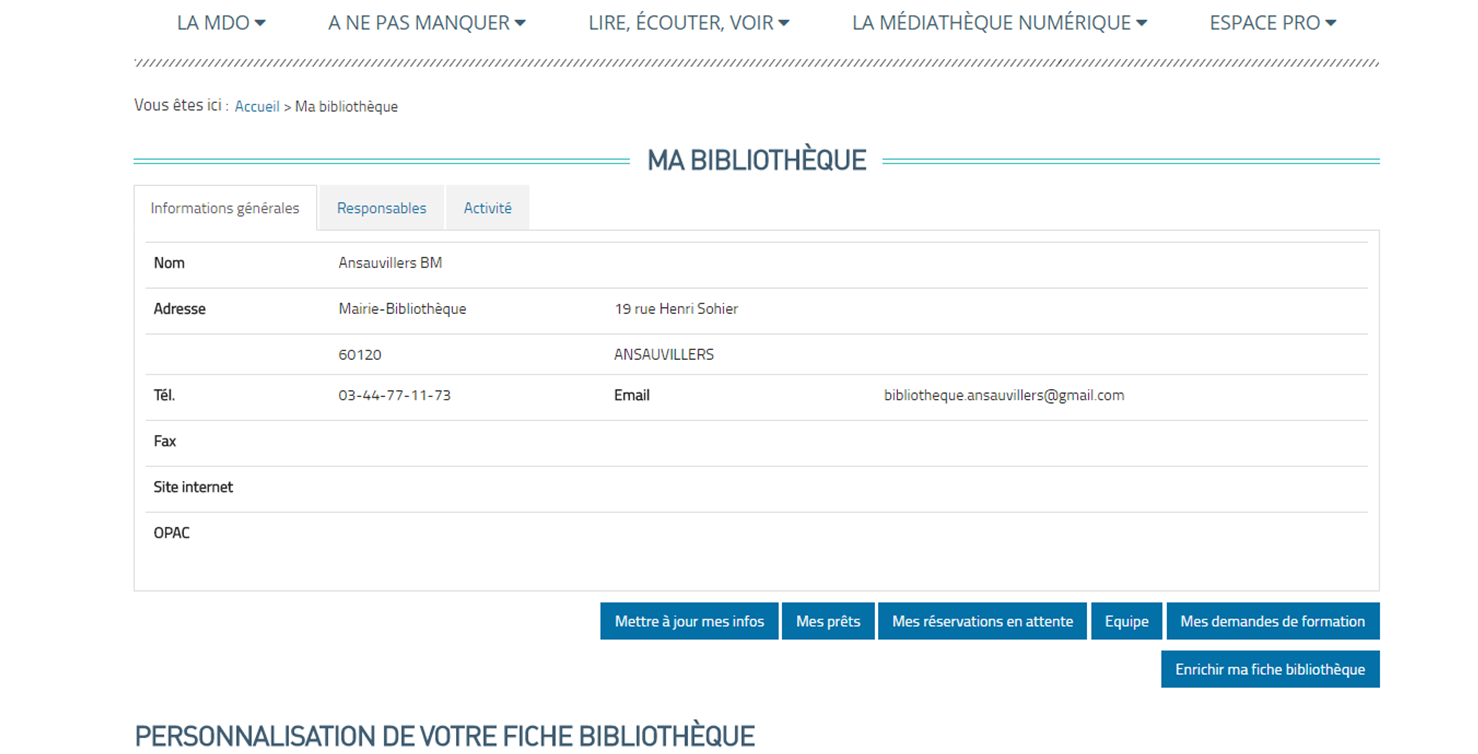Open Mes prêts
Screen dimensions: 1478x754
[x=828, y=621]
